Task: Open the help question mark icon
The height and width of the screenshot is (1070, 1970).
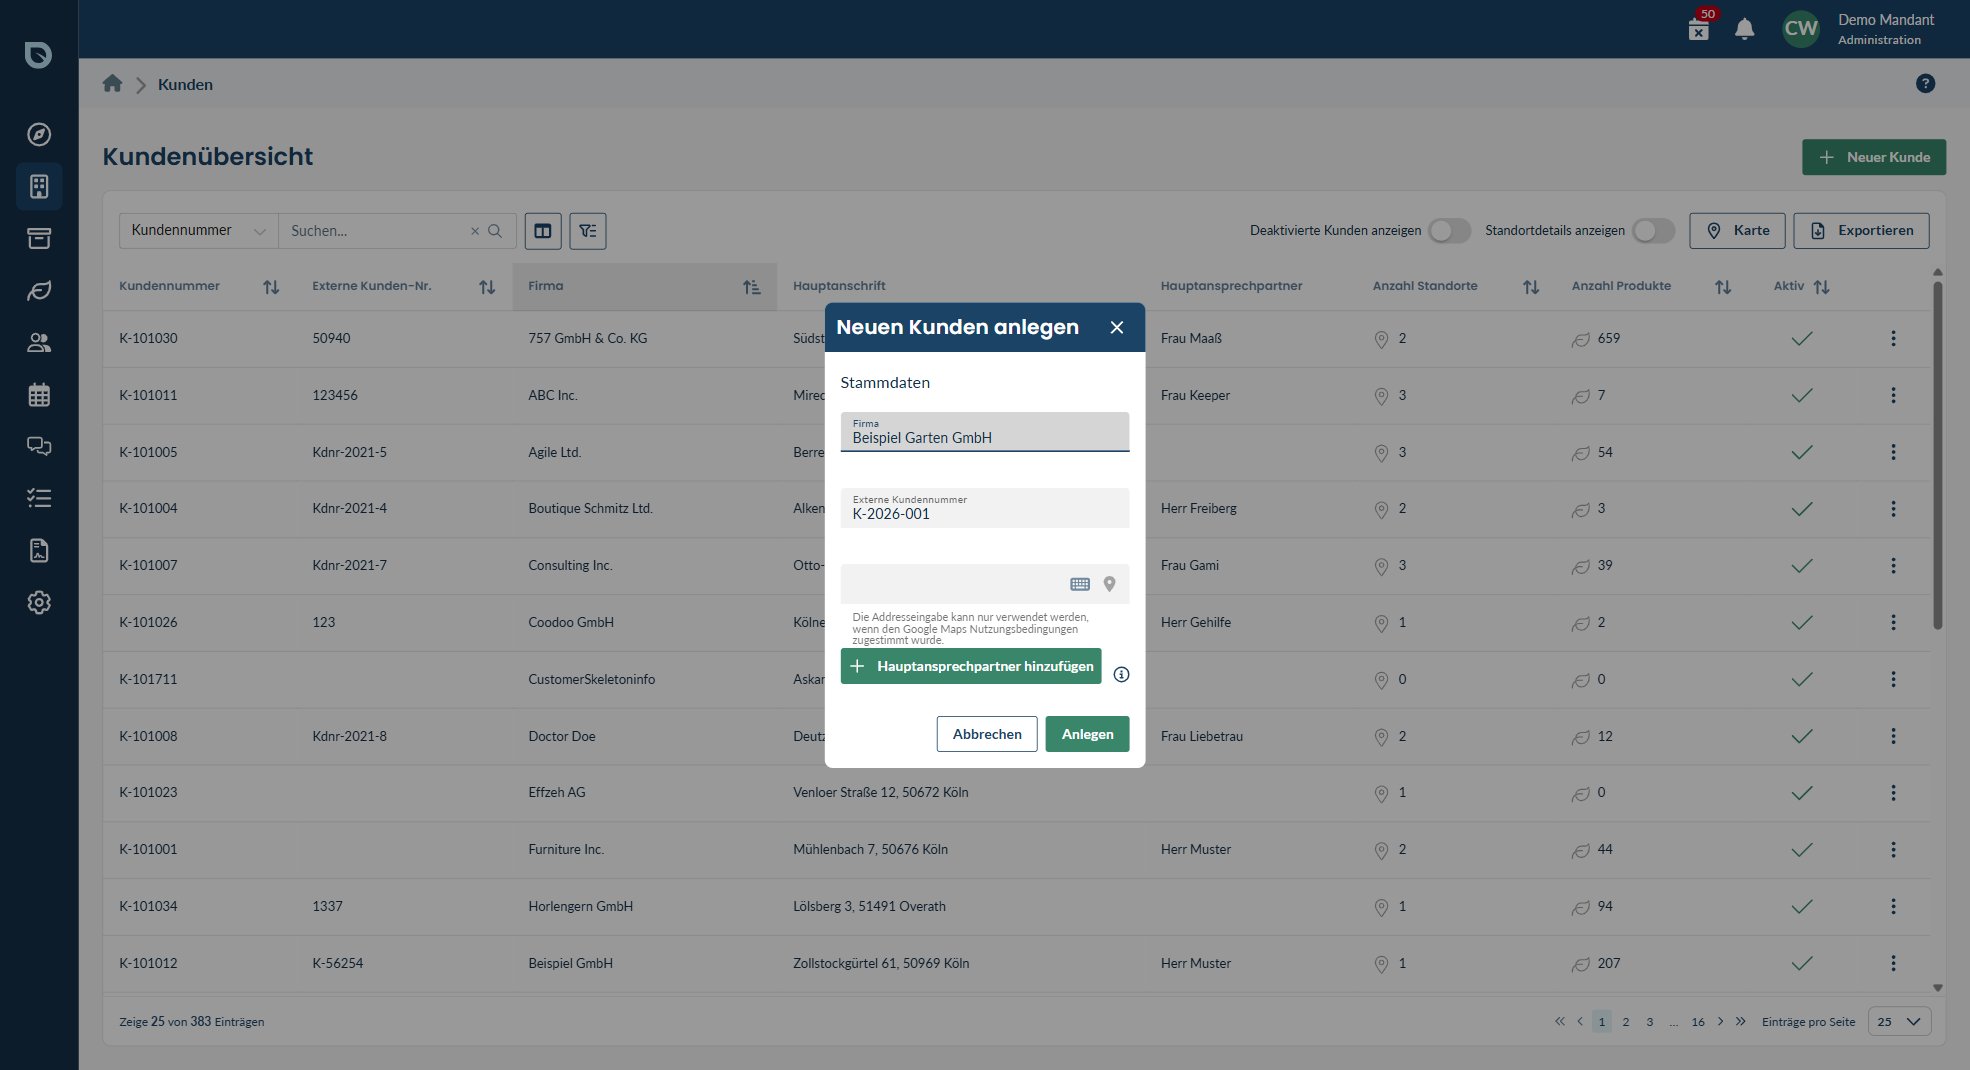Action: click(x=1925, y=84)
